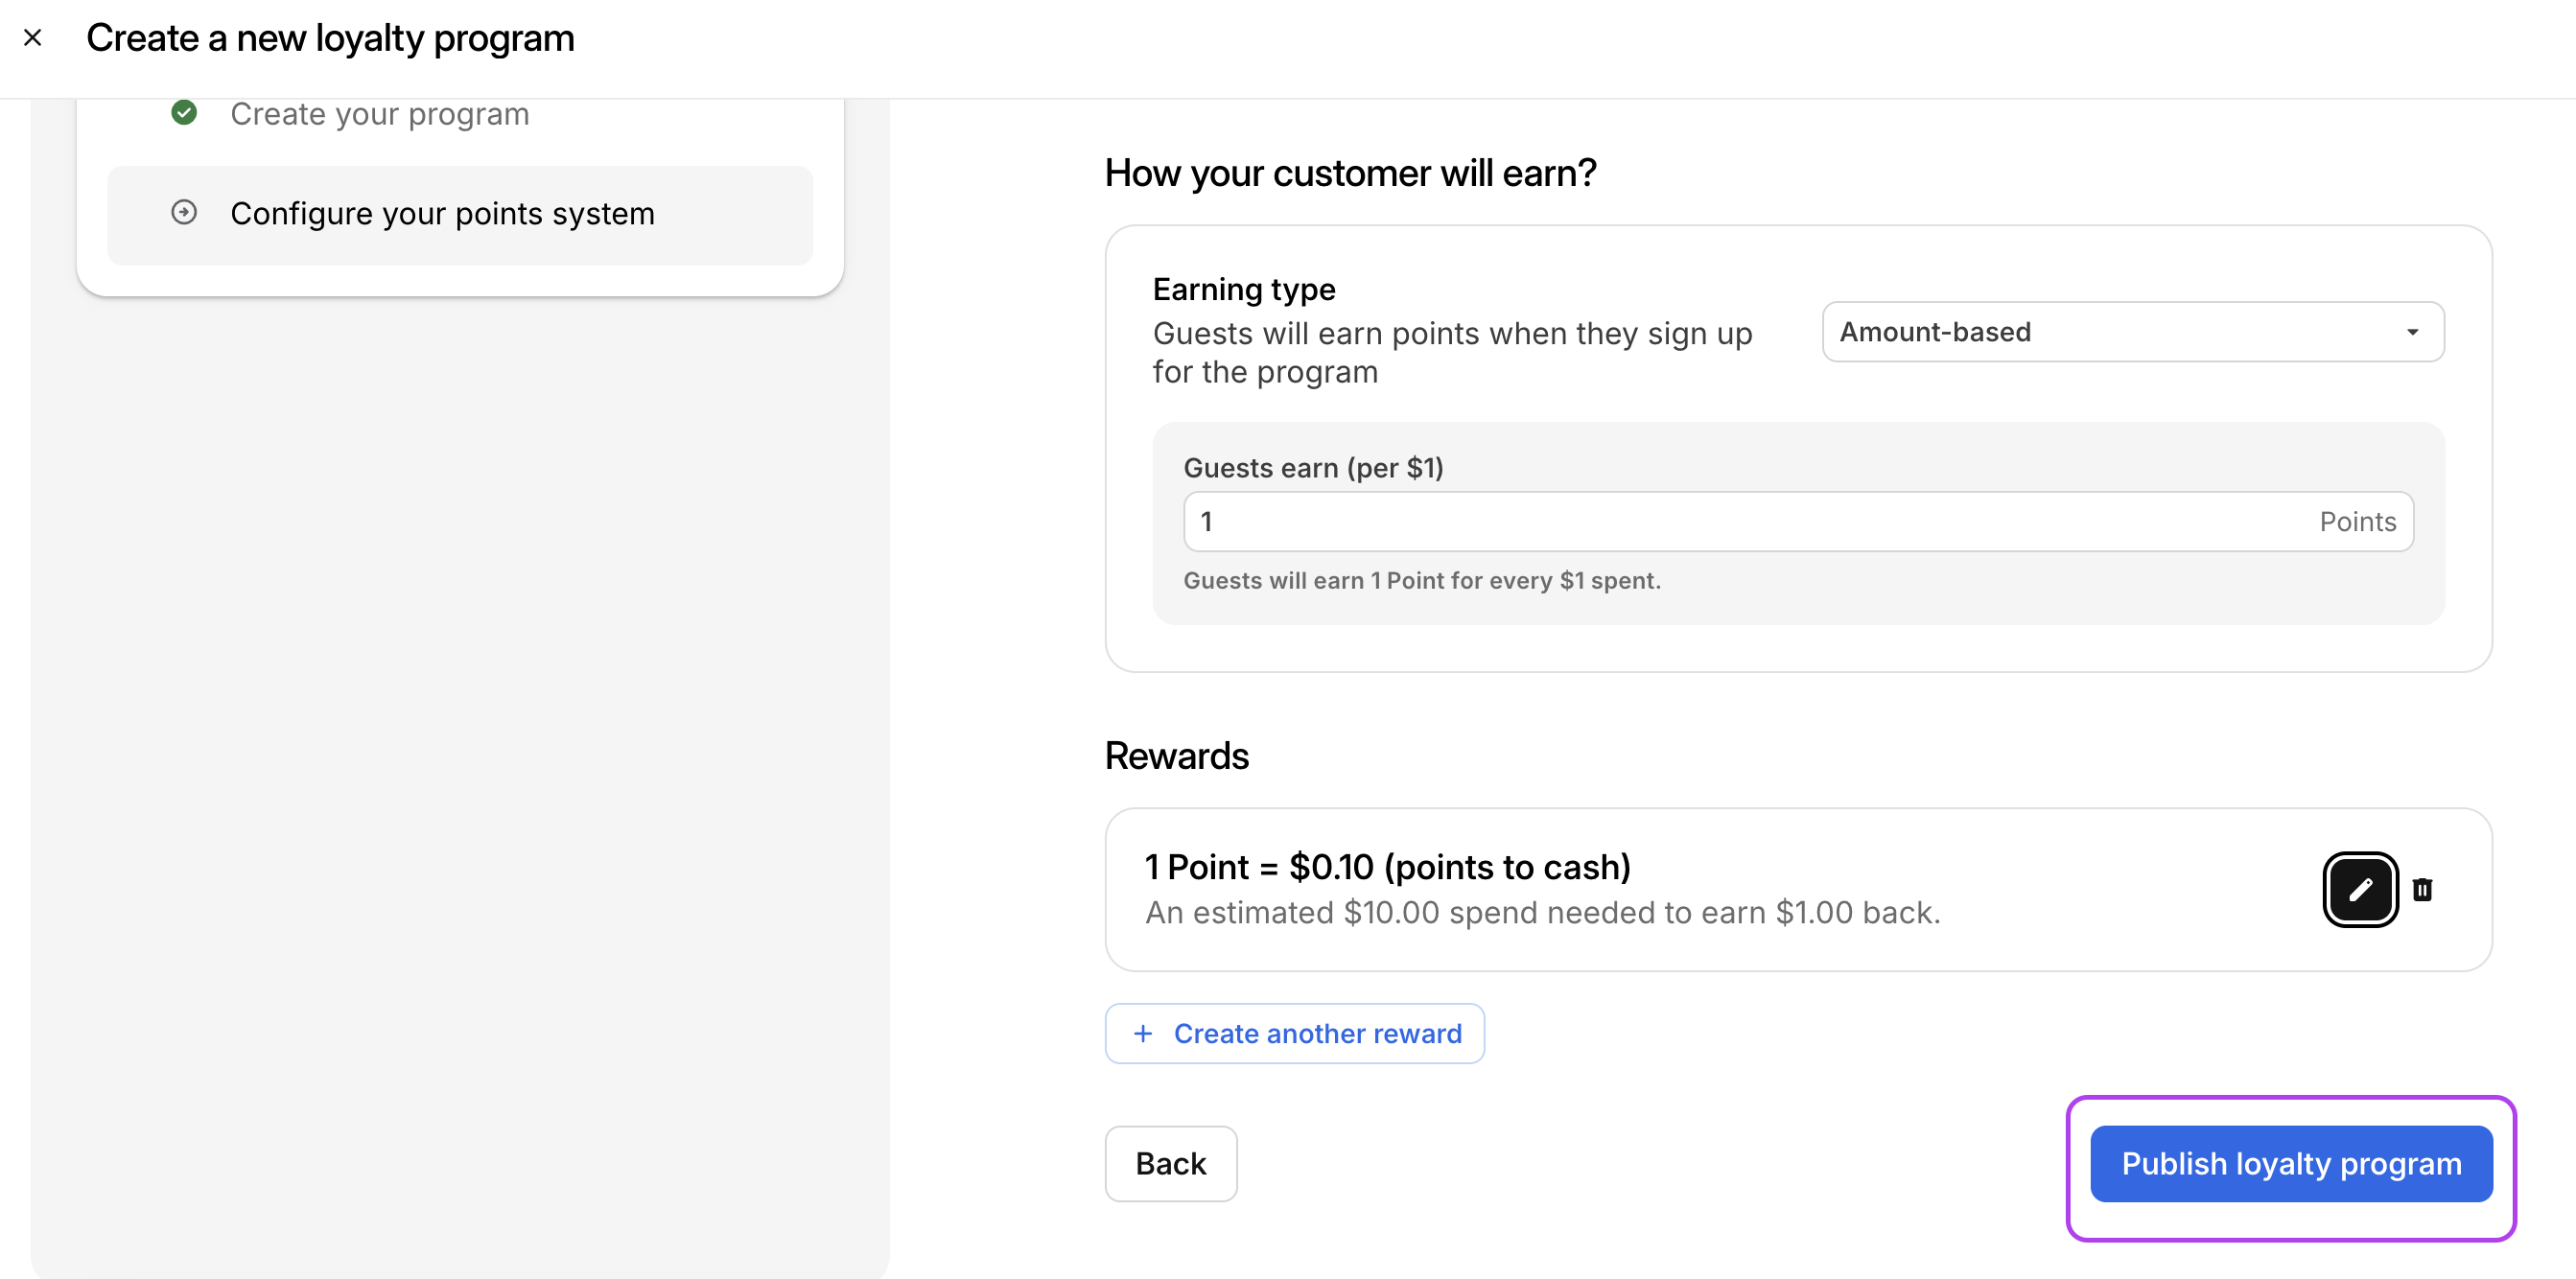Image resolution: width=2576 pixels, height=1279 pixels.
Task: Click the plus icon for another reward
Action: coord(1143,1033)
